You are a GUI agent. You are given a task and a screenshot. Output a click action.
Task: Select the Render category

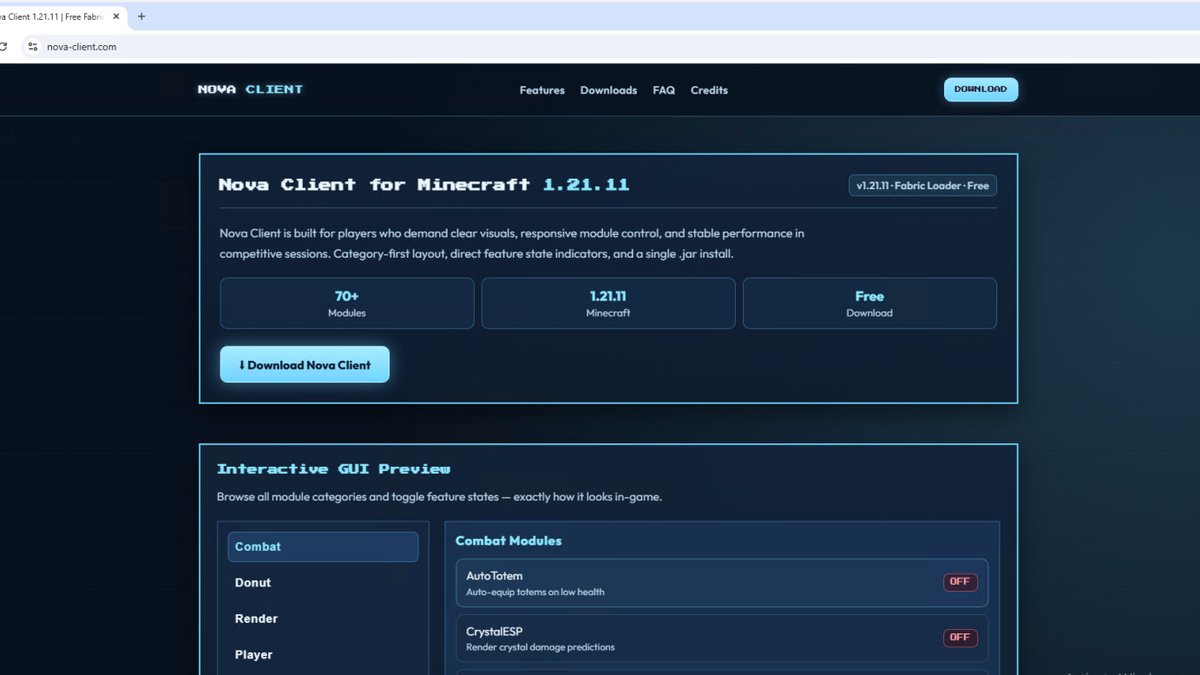pos(323,619)
